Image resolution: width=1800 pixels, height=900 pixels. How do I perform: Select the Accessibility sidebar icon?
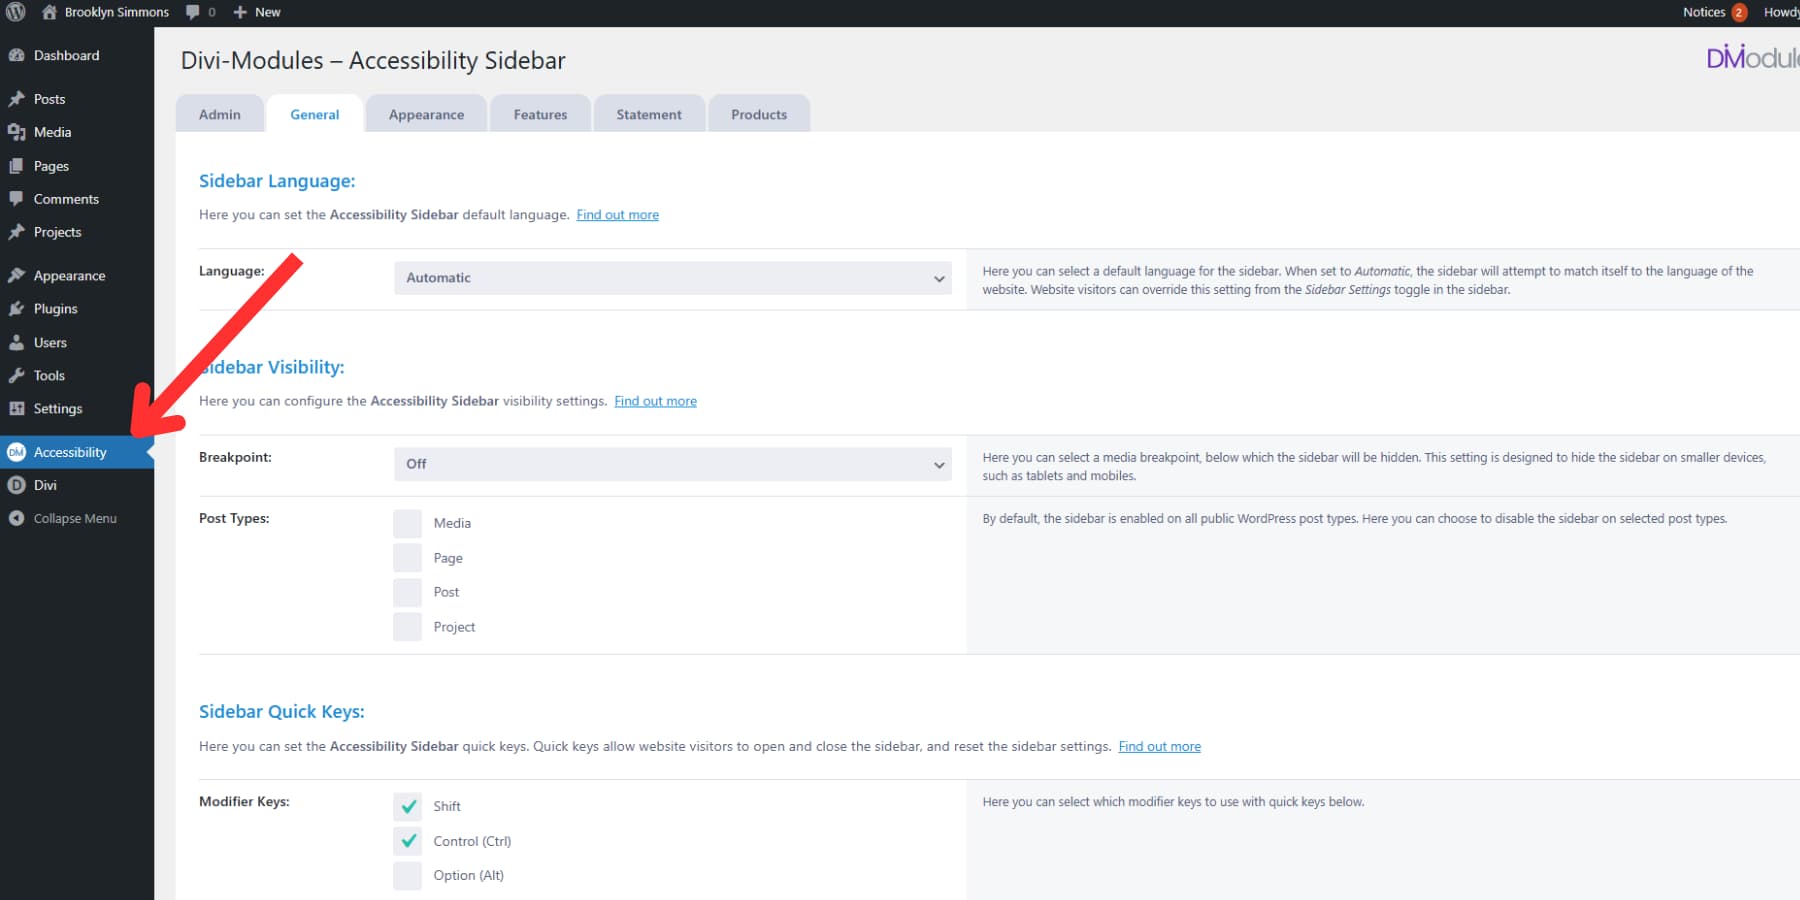click(x=17, y=452)
